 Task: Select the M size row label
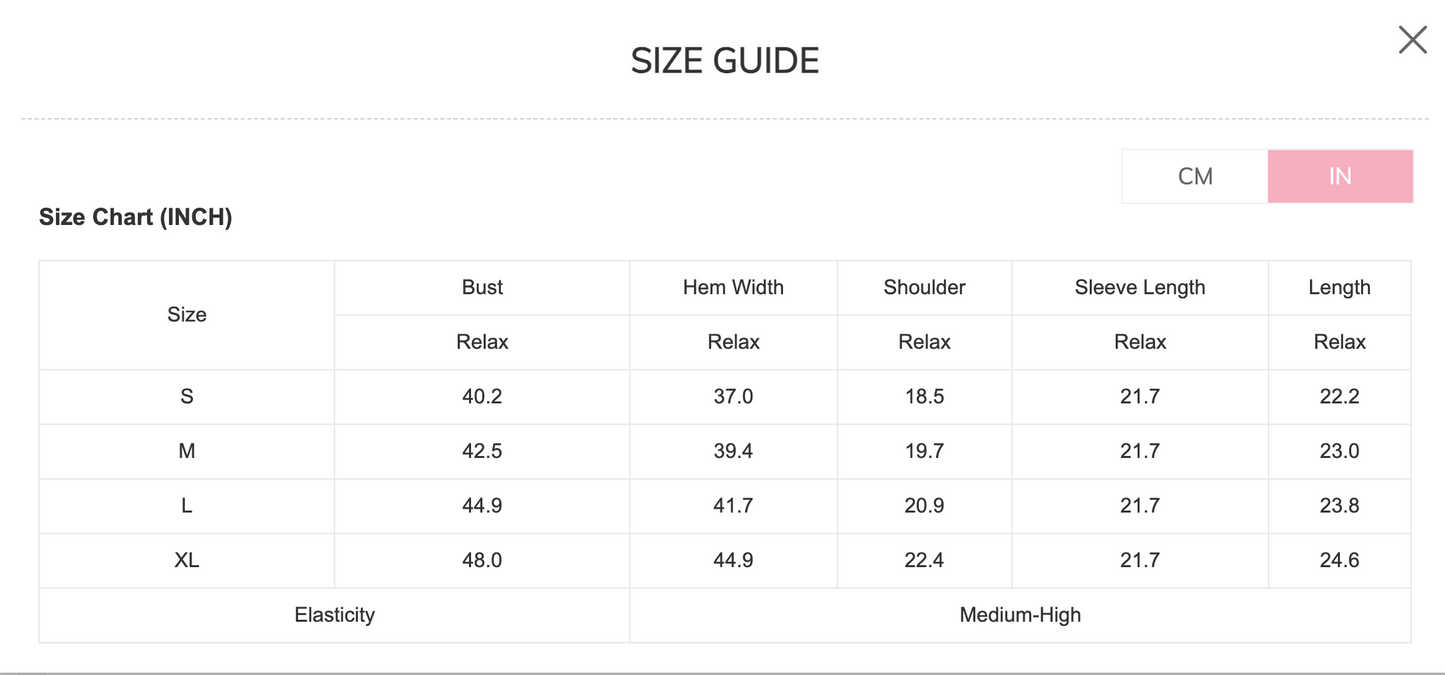[187, 452]
